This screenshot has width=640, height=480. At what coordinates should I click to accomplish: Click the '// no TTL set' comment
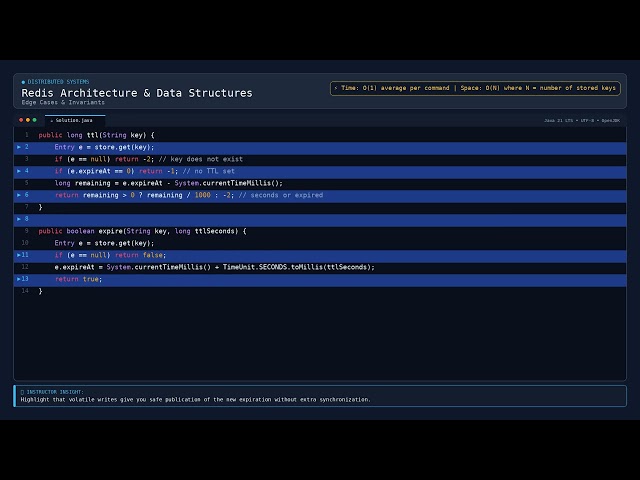click(x=209, y=171)
